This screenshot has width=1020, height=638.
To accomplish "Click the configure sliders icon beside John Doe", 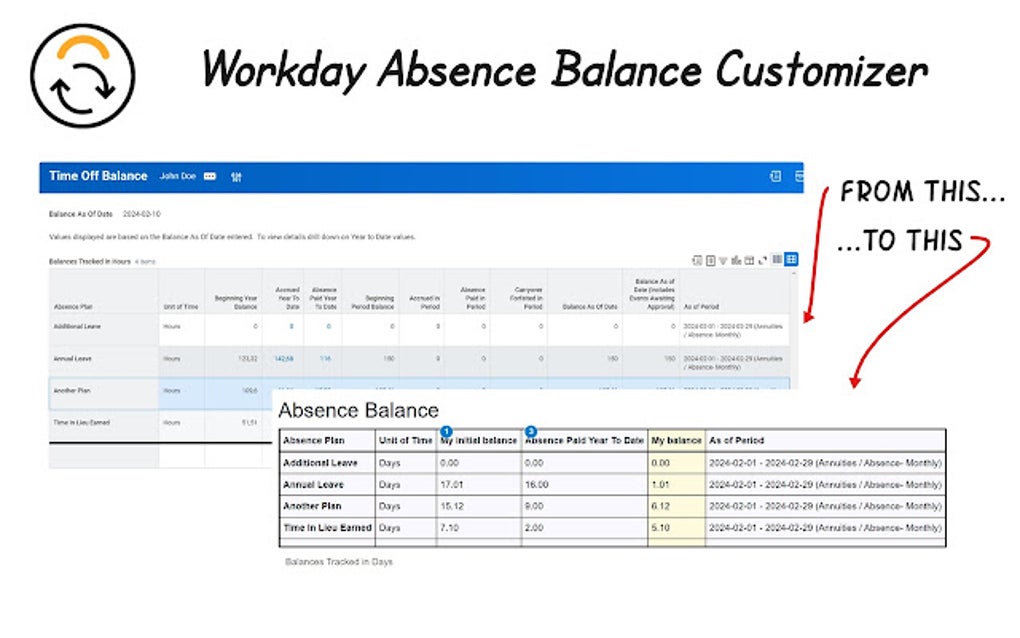I will tap(236, 175).
